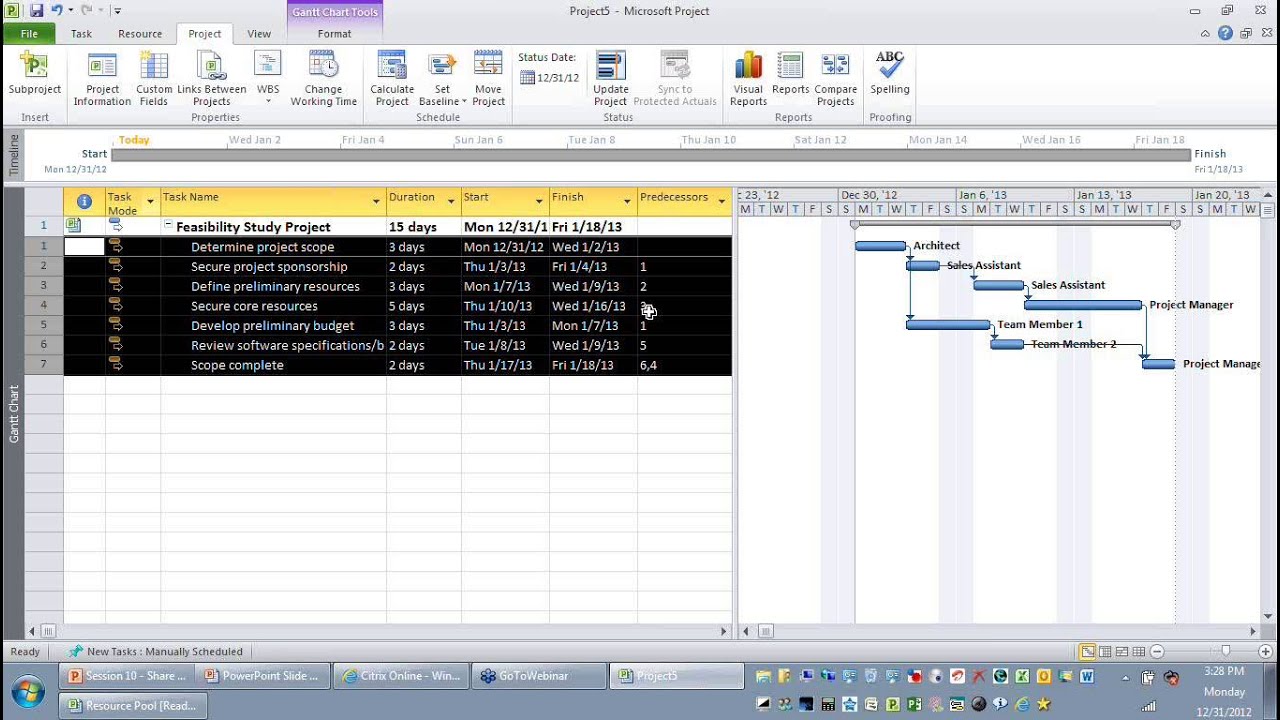The width and height of the screenshot is (1280, 720).
Task: Click the Status Date value 12/31/12
Action: point(558,77)
